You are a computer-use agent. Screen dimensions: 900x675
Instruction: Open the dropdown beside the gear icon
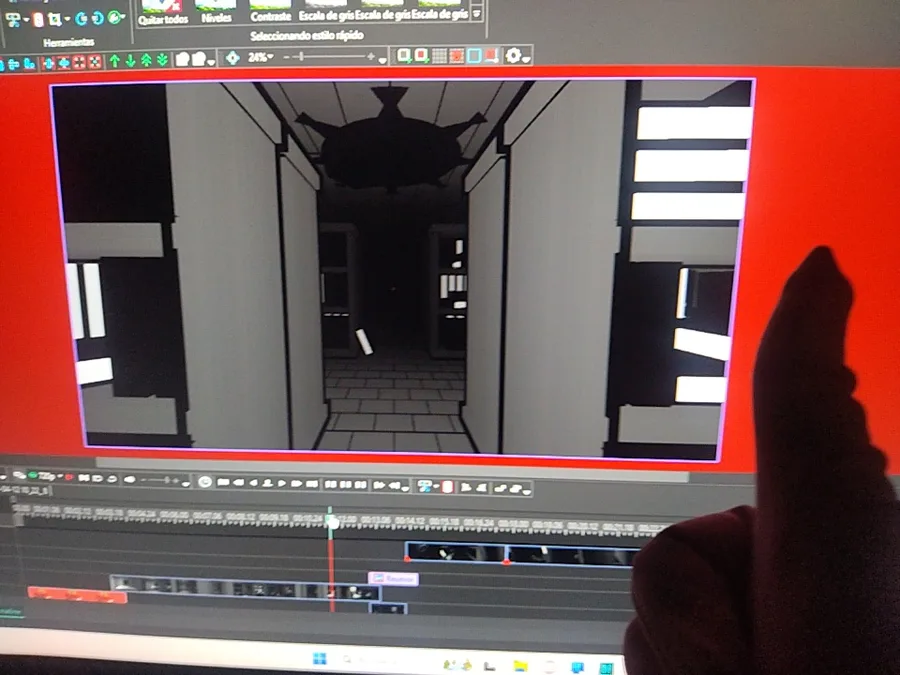tap(526, 58)
